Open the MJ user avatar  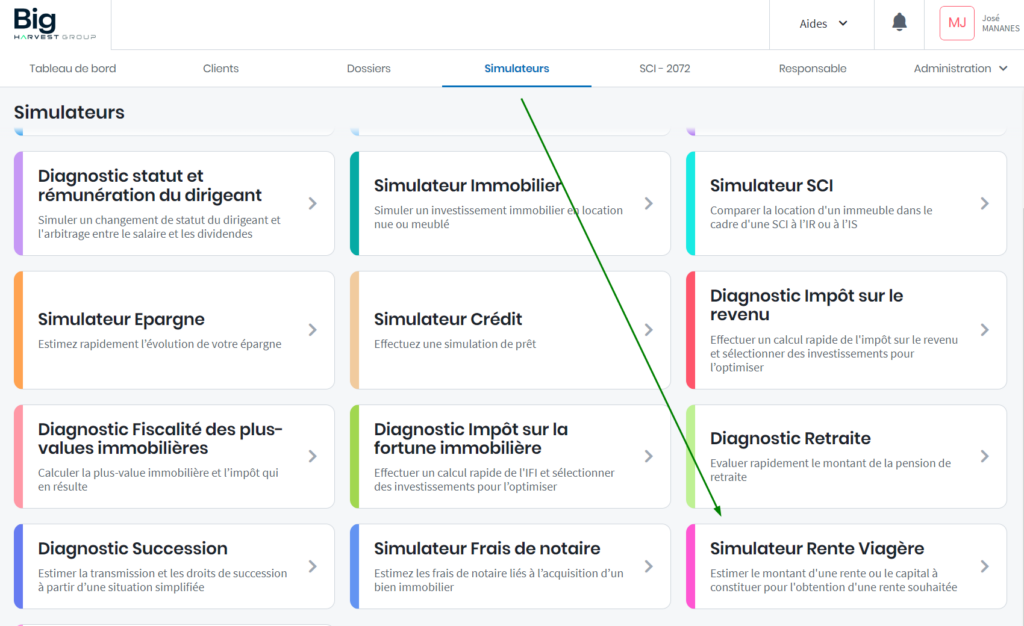(956, 23)
